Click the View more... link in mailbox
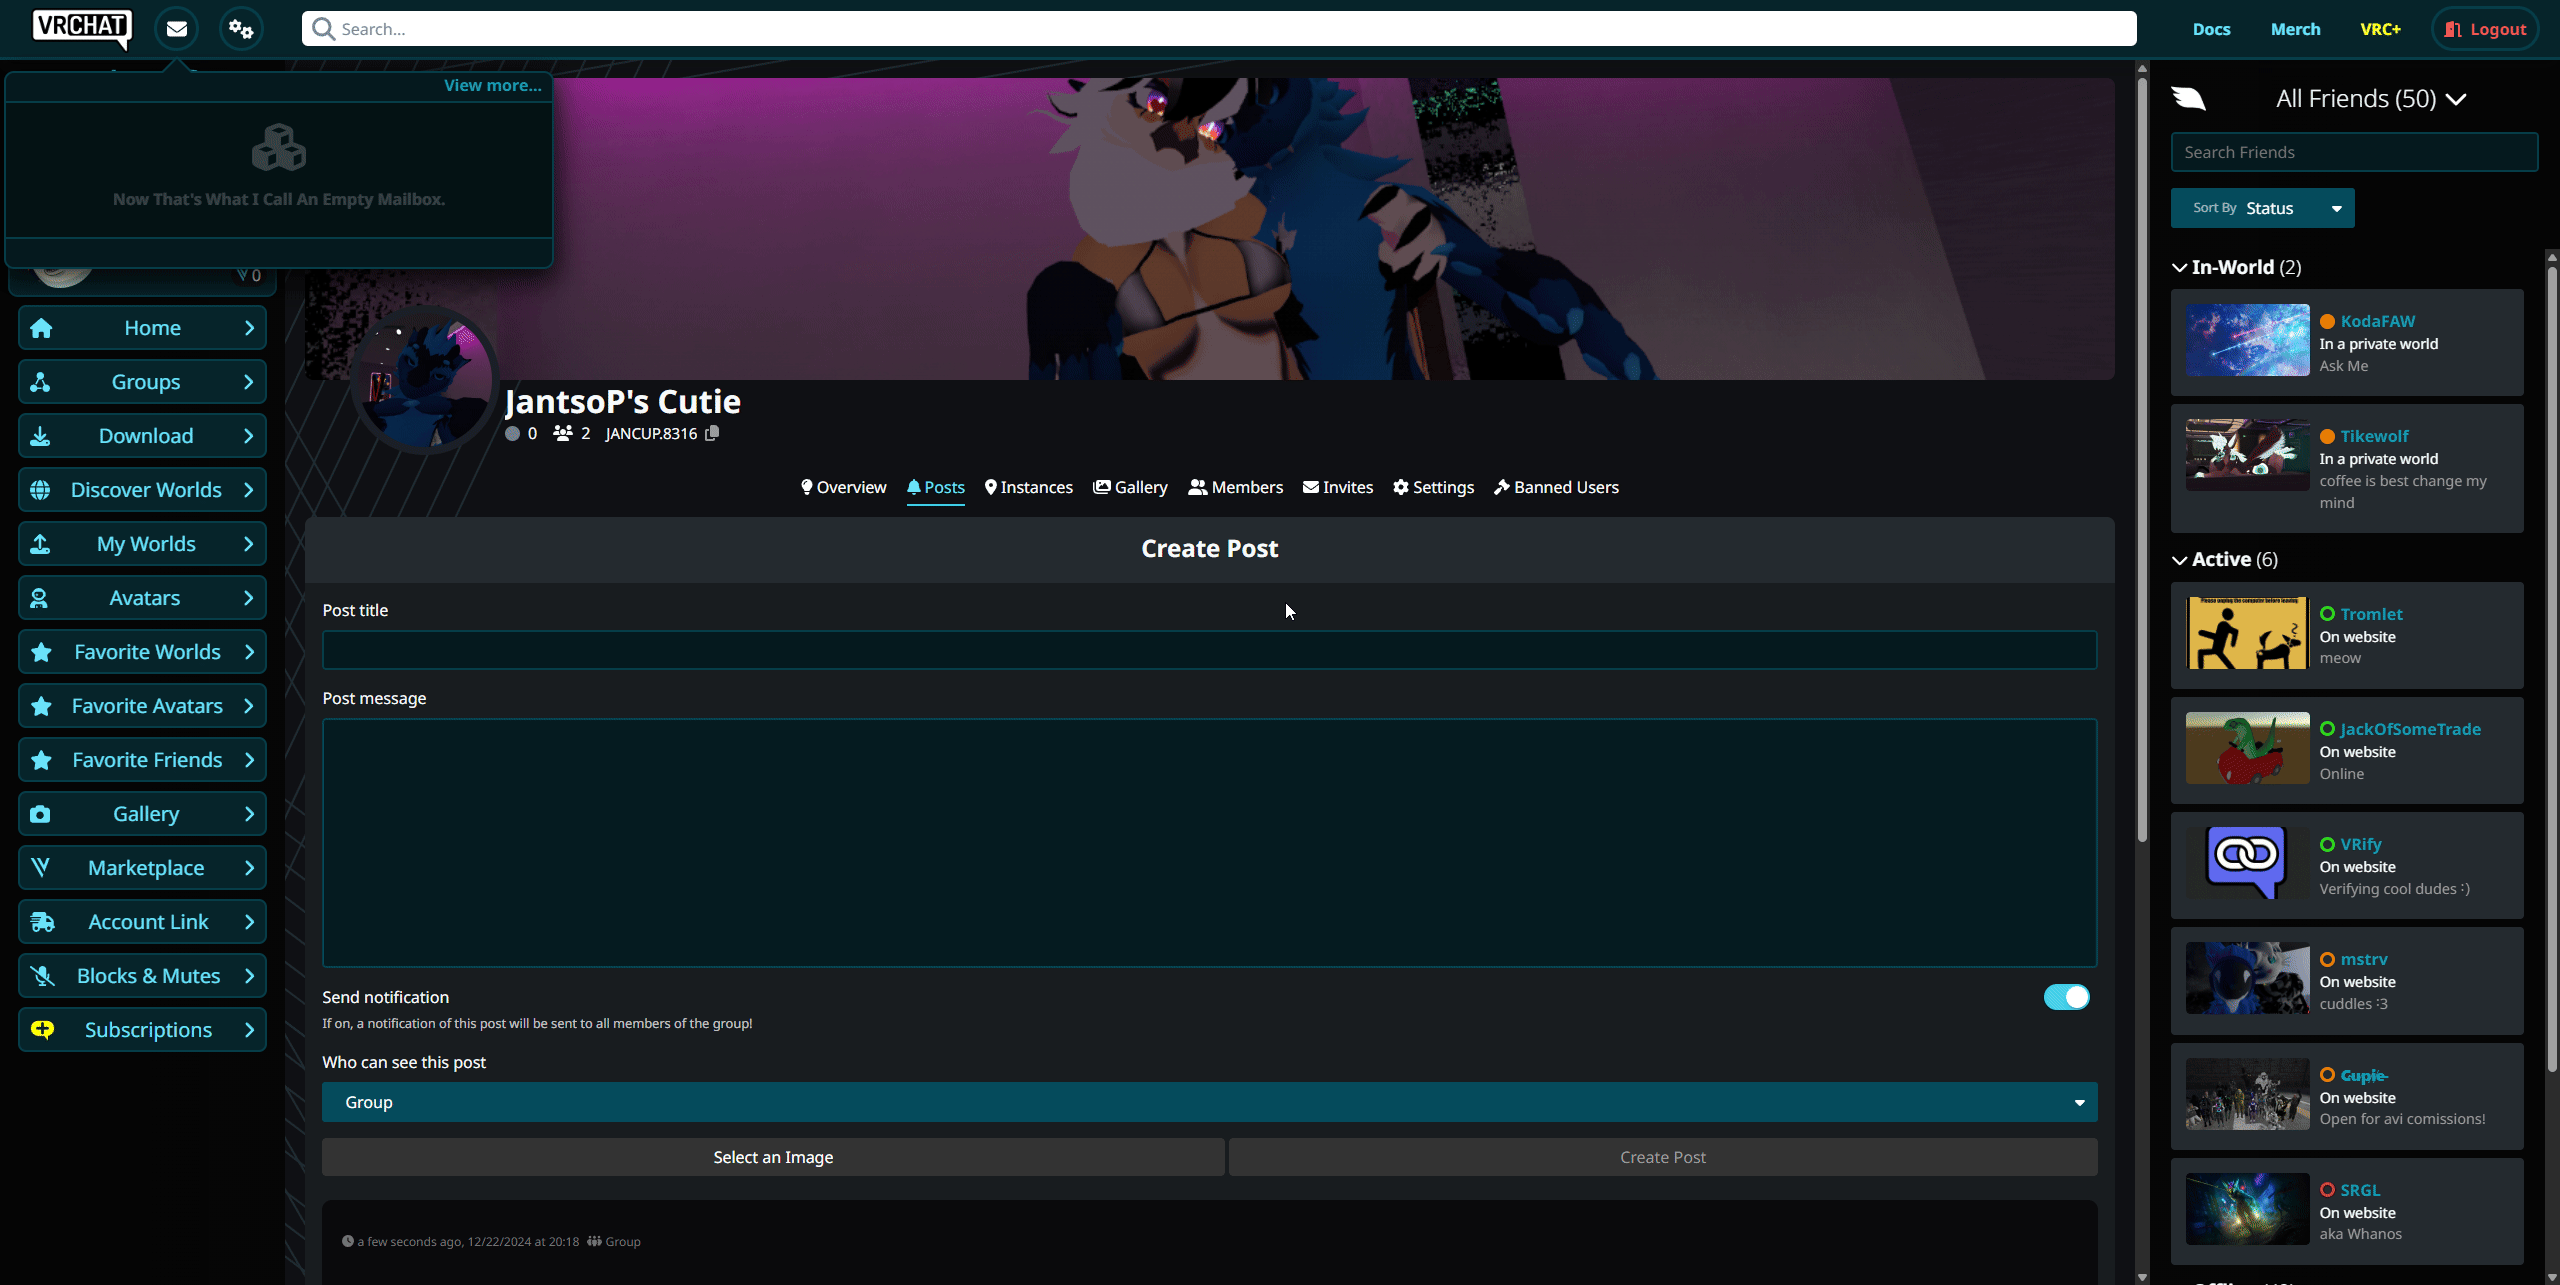 click(x=492, y=85)
